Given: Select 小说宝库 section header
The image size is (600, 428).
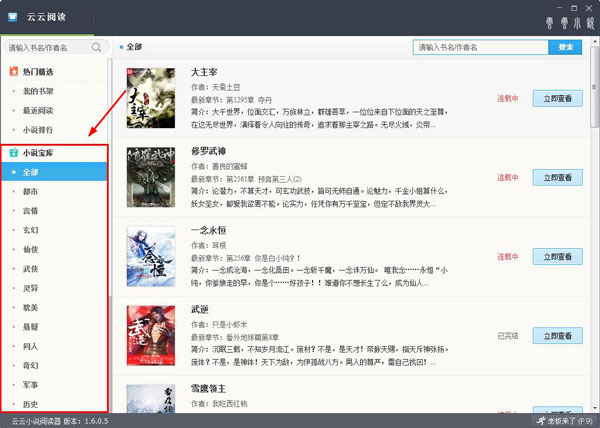Looking at the screenshot, I should pyautogui.click(x=38, y=153).
